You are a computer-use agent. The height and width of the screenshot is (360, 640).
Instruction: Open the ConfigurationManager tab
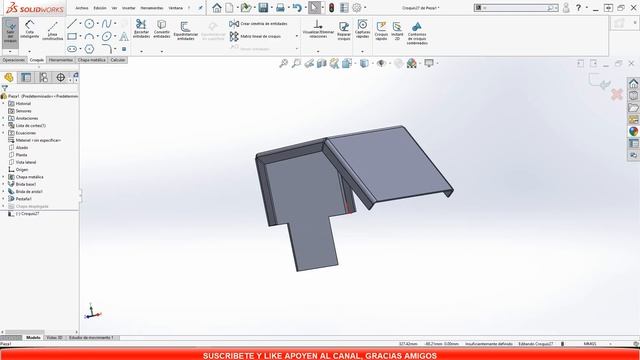click(x=43, y=78)
